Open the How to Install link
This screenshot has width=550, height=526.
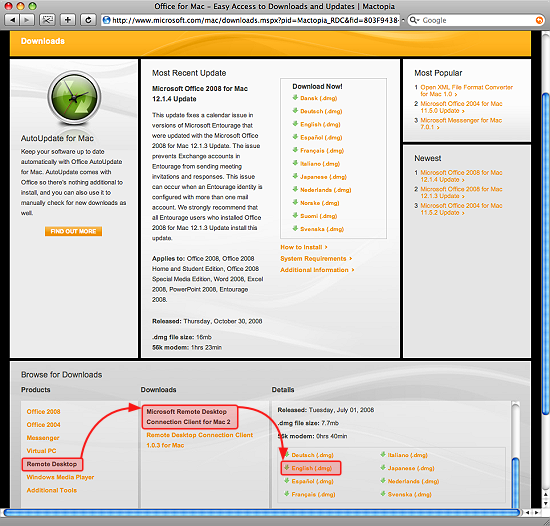point(304,247)
